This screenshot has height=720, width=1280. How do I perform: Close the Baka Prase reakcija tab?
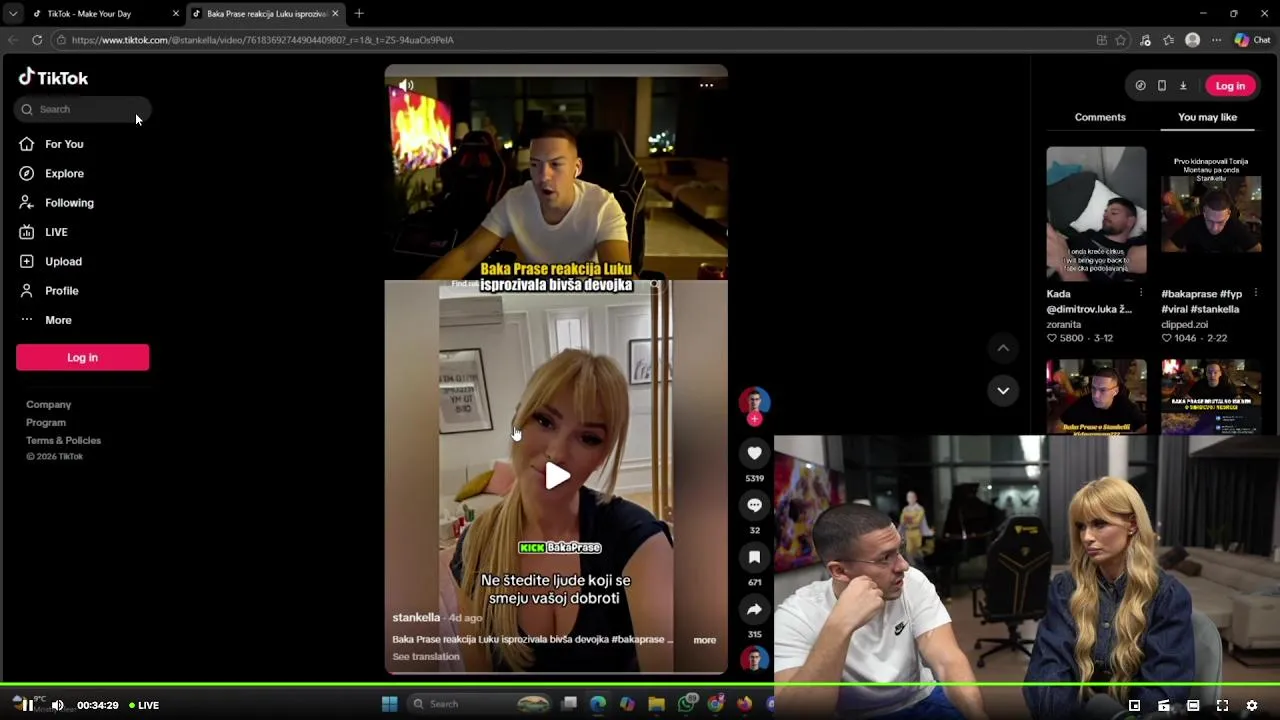pos(335,14)
